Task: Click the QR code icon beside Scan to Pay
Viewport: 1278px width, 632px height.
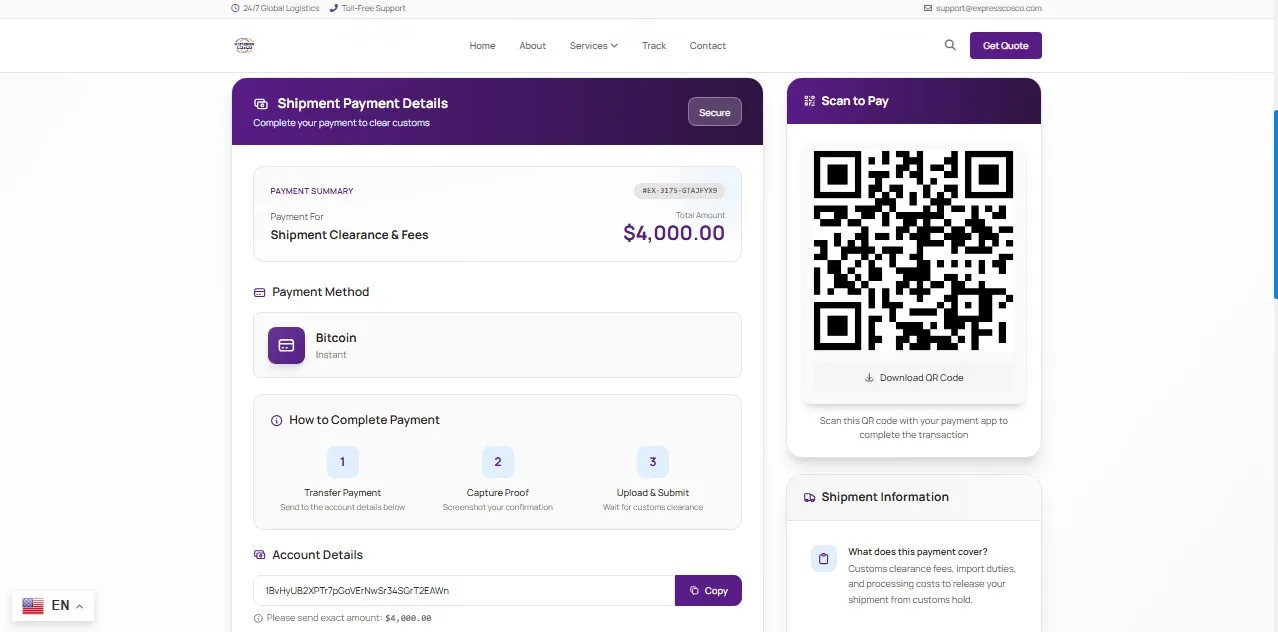Action: [x=809, y=101]
